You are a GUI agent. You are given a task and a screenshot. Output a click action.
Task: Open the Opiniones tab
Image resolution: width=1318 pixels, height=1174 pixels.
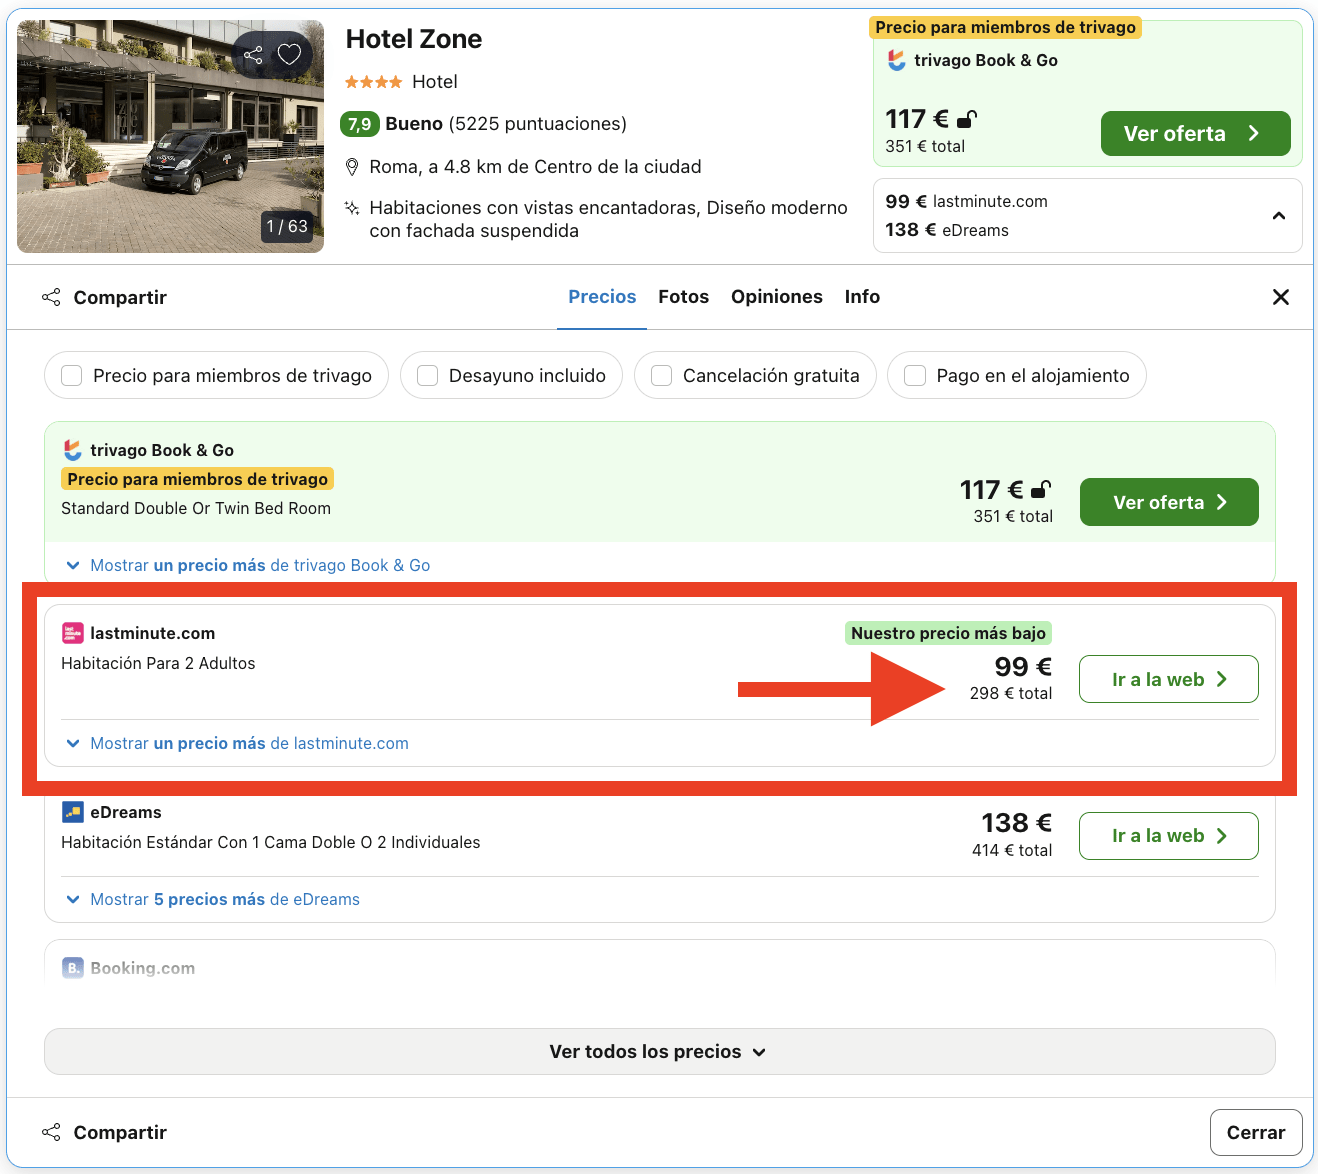click(777, 297)
